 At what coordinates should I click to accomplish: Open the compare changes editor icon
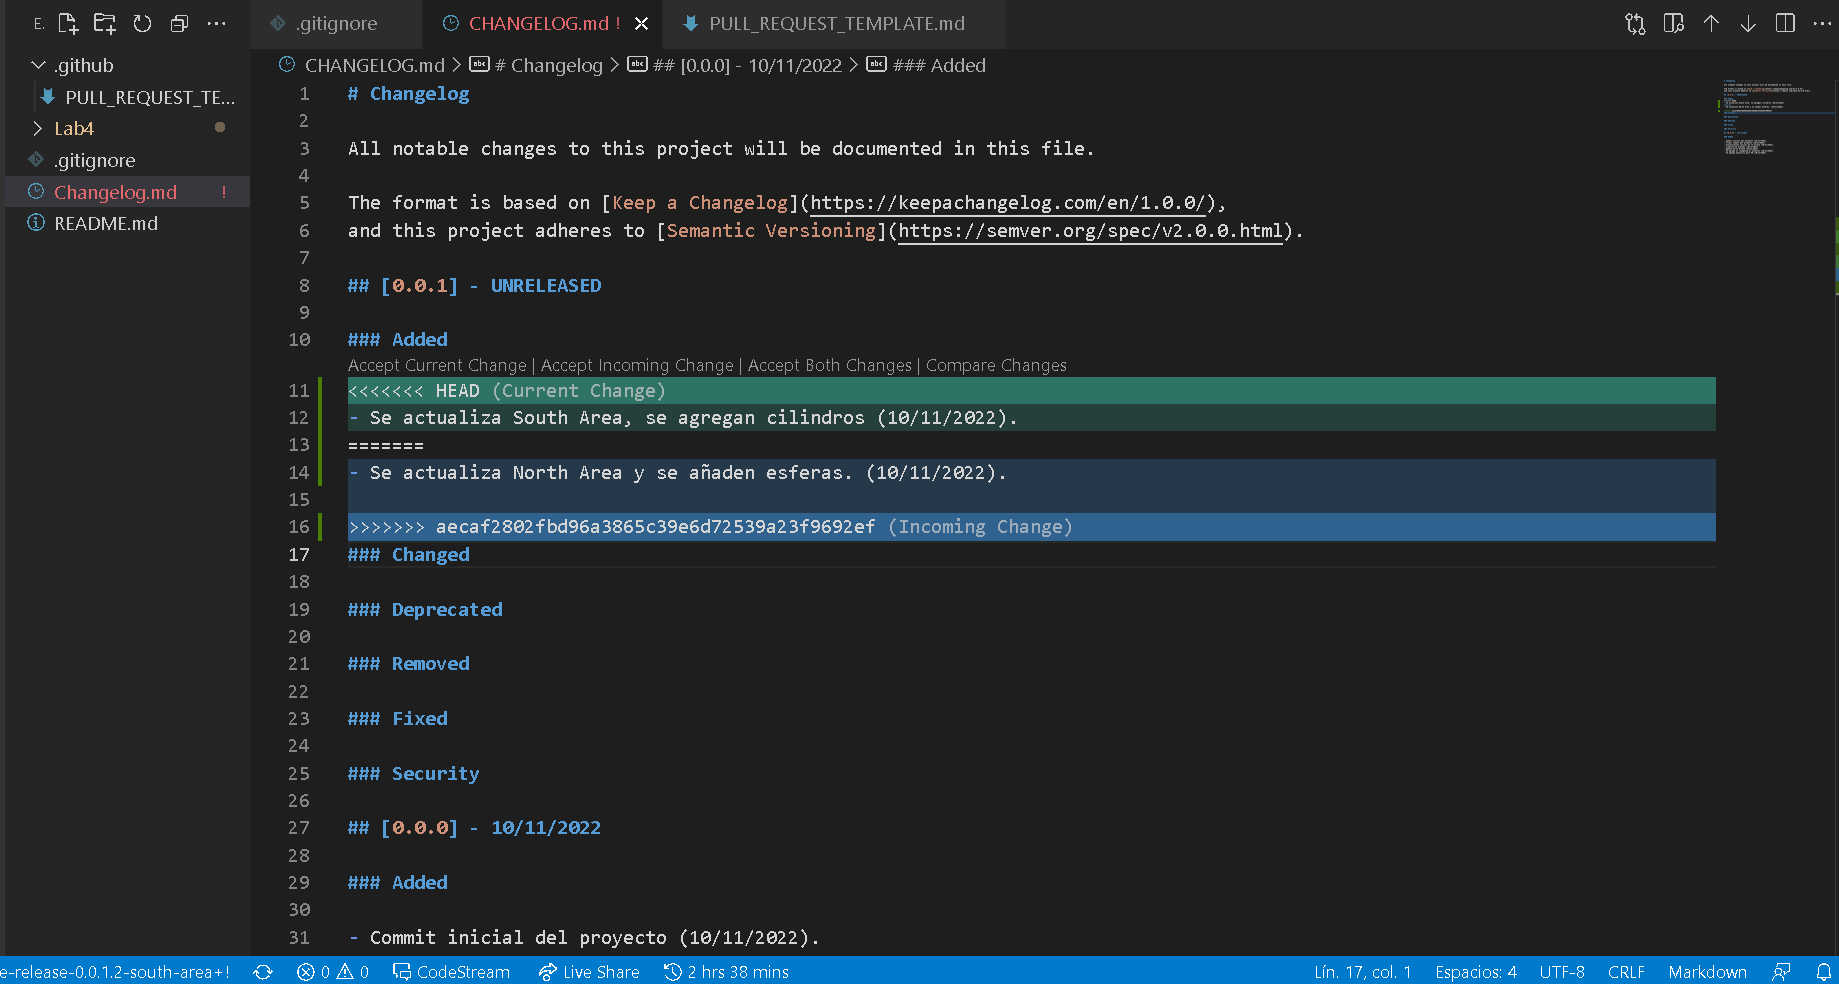[1635, 23]
